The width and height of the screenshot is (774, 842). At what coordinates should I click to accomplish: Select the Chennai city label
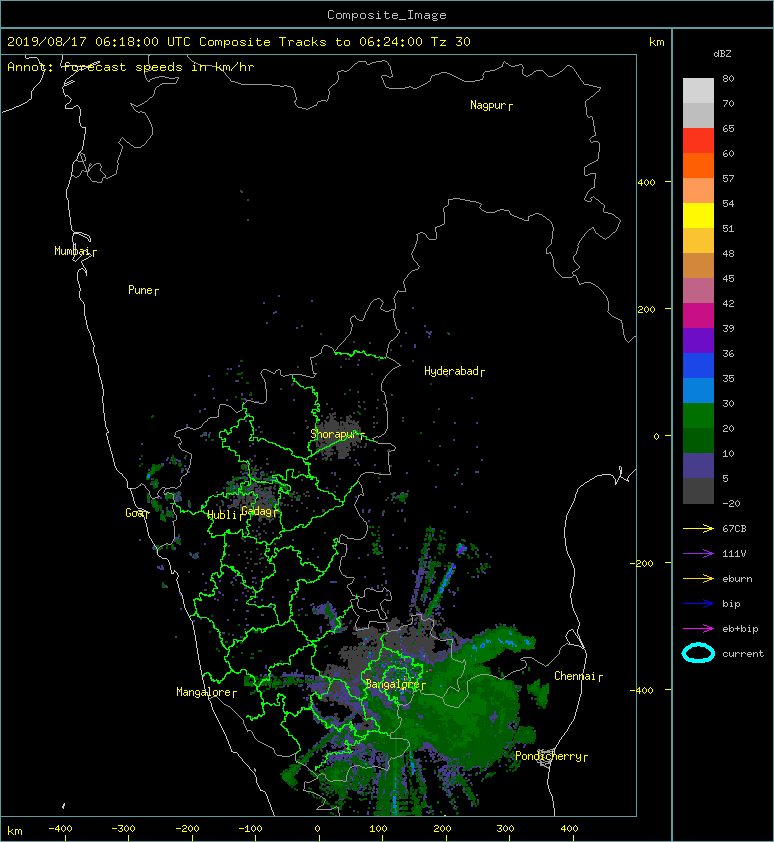coord(575,676)
